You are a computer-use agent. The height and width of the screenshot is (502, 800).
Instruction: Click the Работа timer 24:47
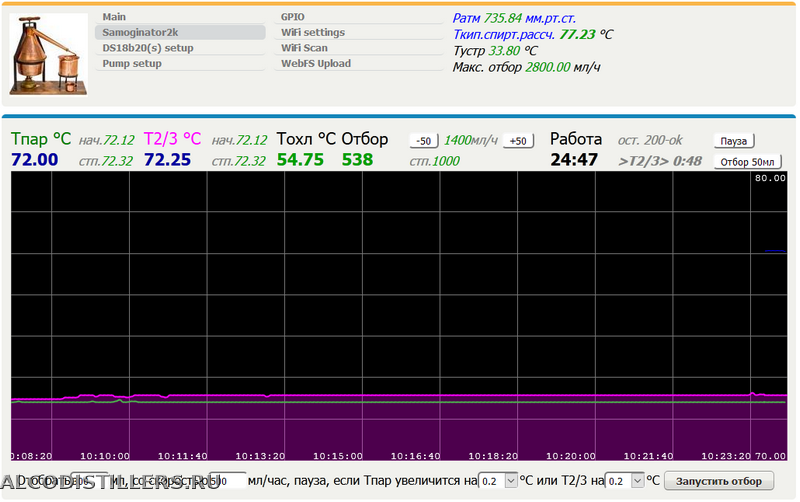point(574,160)
